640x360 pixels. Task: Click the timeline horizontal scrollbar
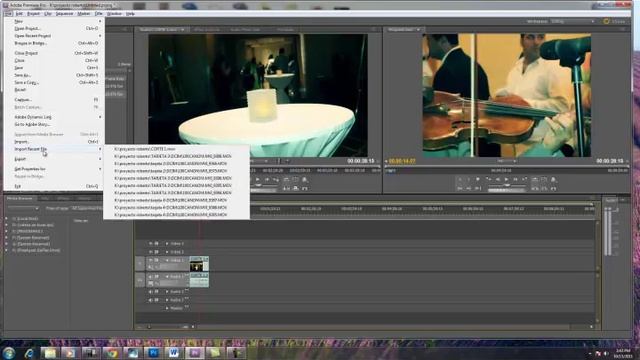[382, 327]
